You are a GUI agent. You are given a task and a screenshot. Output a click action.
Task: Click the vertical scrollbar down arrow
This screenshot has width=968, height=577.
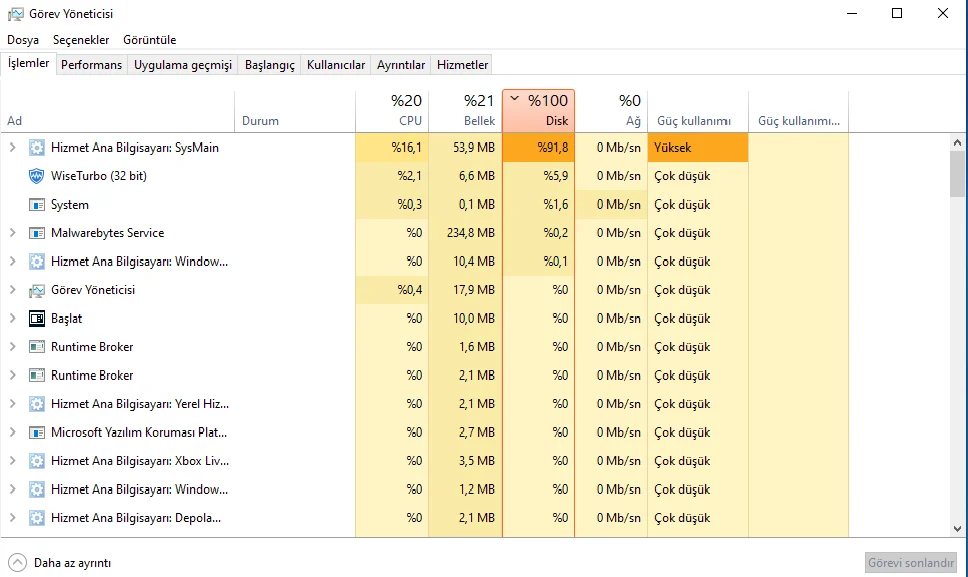958,529
